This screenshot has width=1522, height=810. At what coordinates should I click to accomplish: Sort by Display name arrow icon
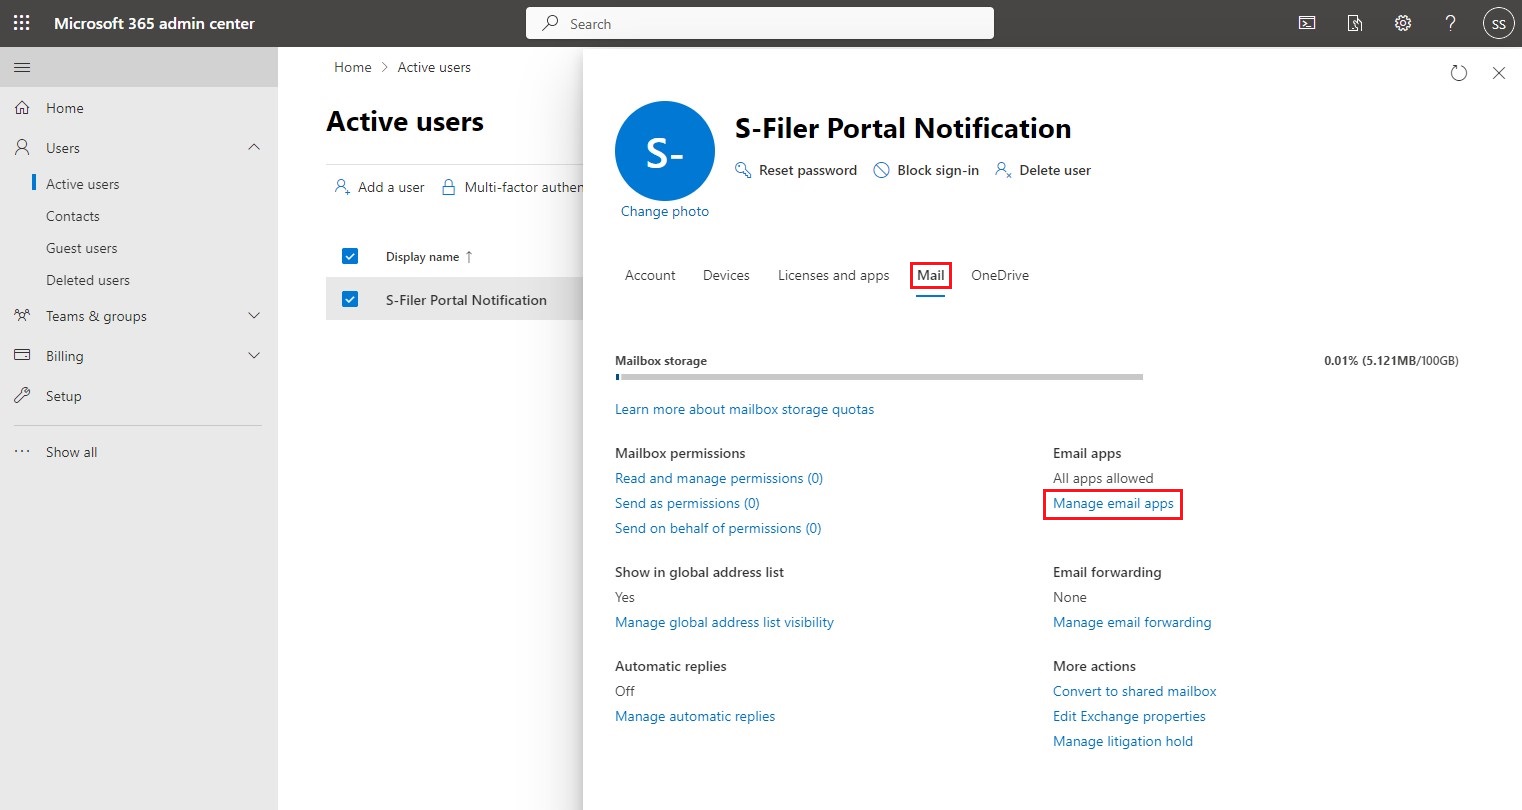(469, 257)
